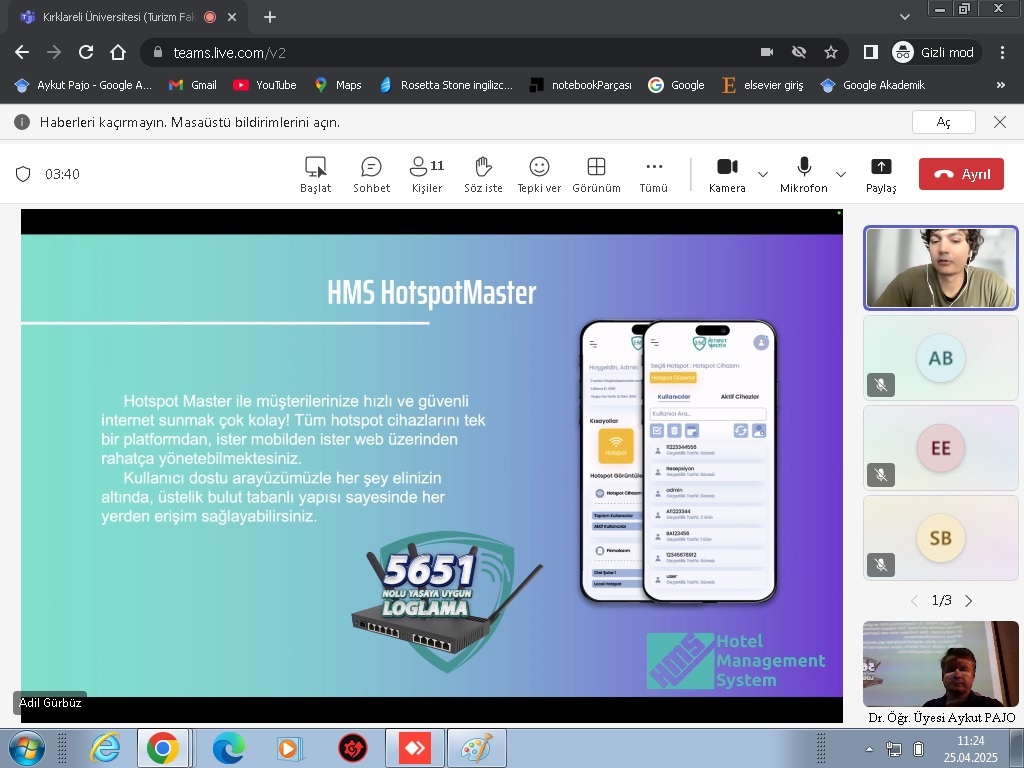Show more bookmarks overflow chevron
This screenshot has width=1024, height=768.
[1000, 85]
